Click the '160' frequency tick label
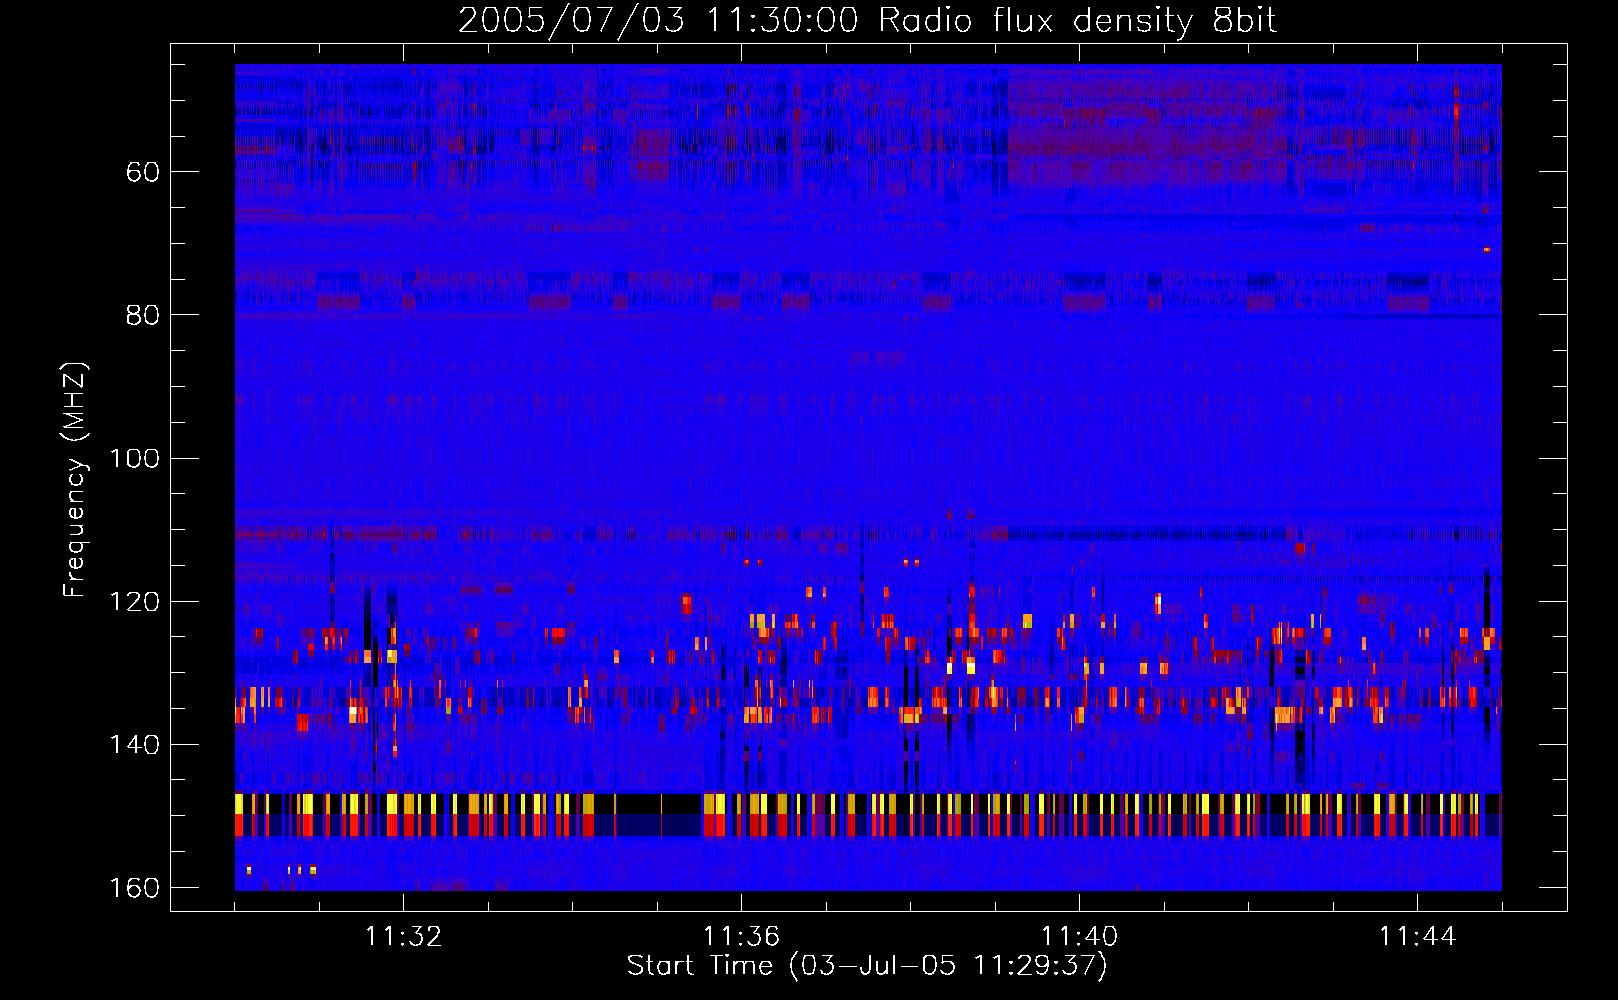Image resolution: width=1618 pixels, height=1000 pixels. [135, 888]
